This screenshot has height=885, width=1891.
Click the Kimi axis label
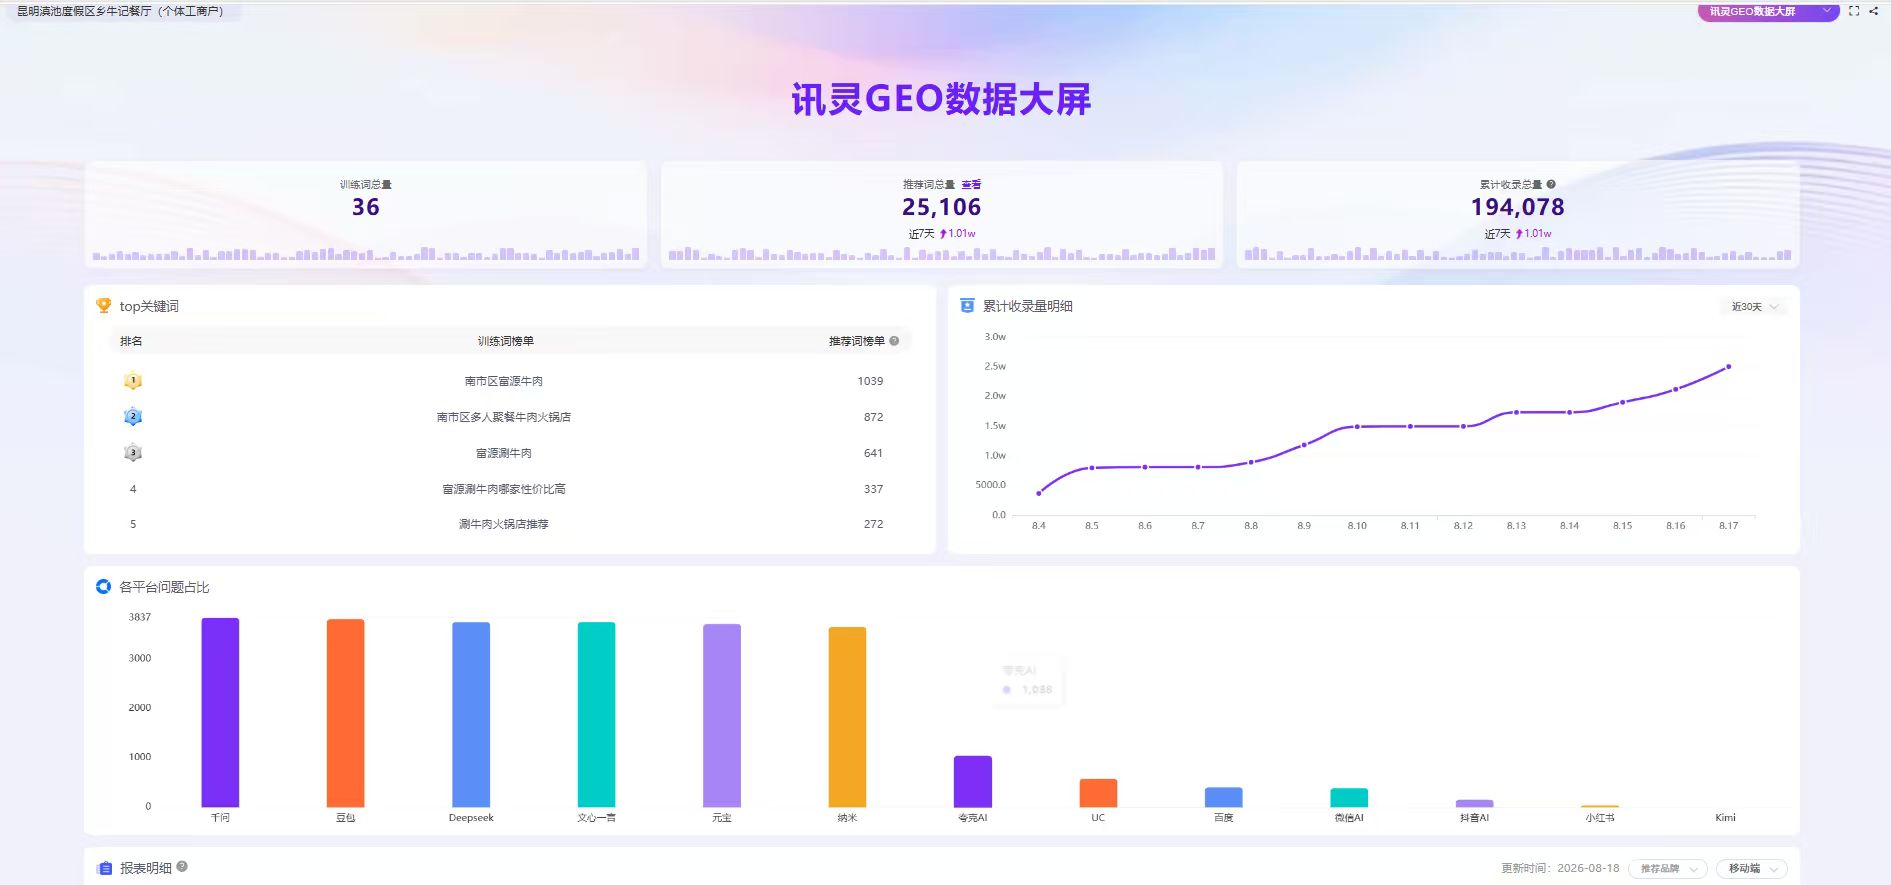click(1726, 818)
